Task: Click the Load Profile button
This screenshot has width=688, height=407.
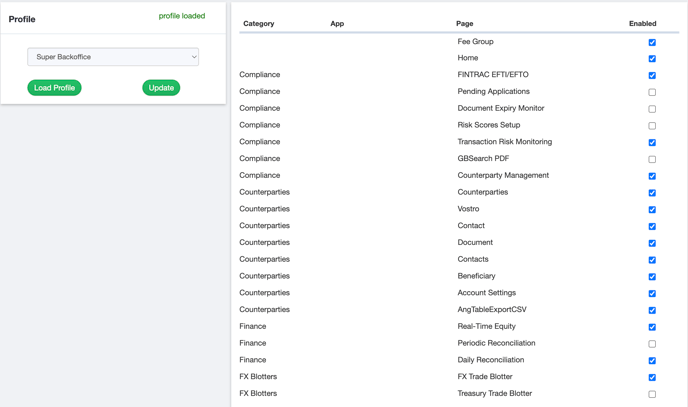Action: [54, 88]
